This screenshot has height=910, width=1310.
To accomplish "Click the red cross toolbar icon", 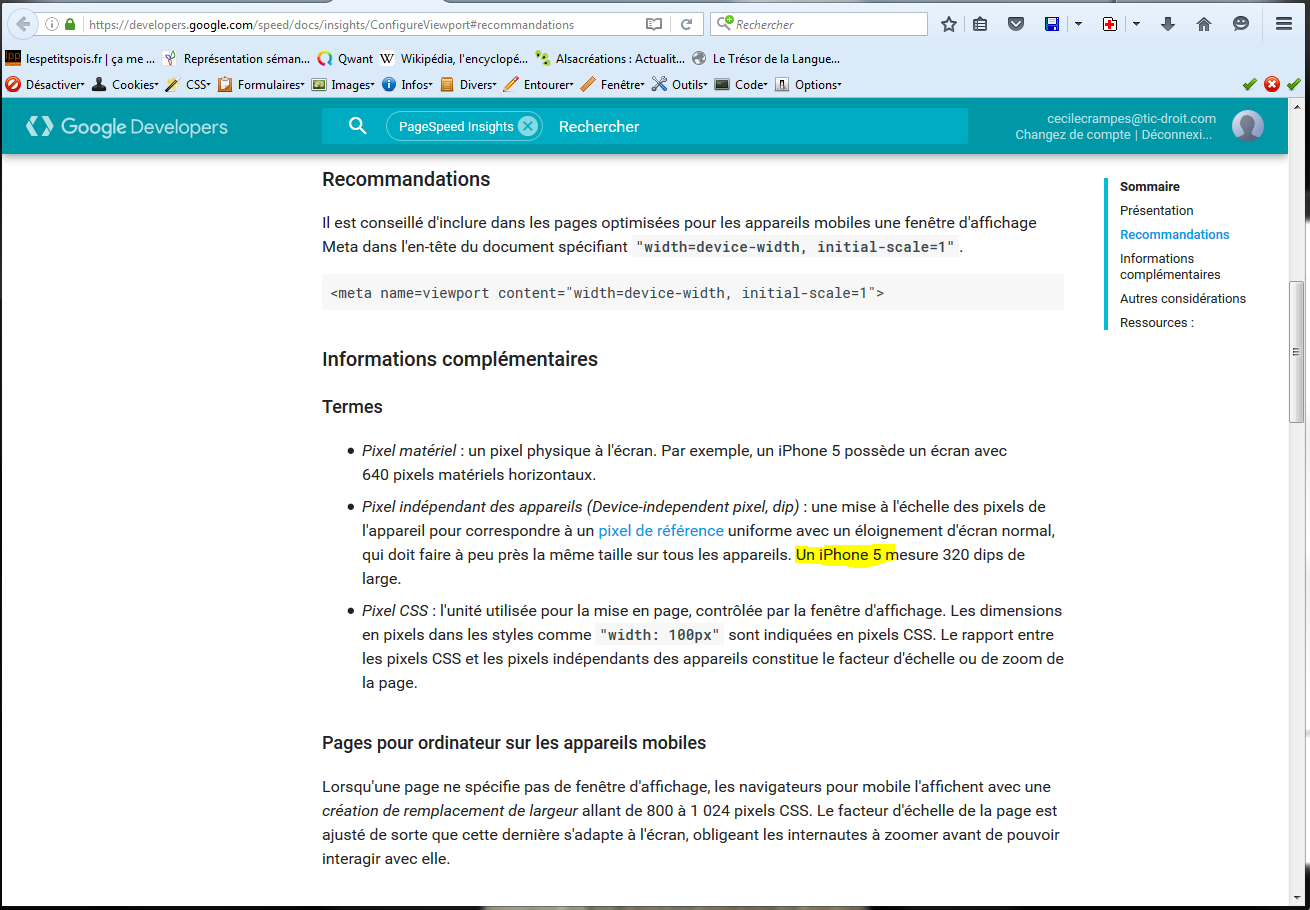I will (1110, 24).
